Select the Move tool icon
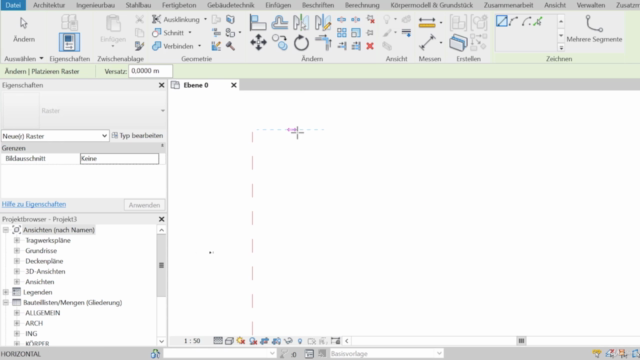This screenshot has width=640, height=360. point(258,42)
